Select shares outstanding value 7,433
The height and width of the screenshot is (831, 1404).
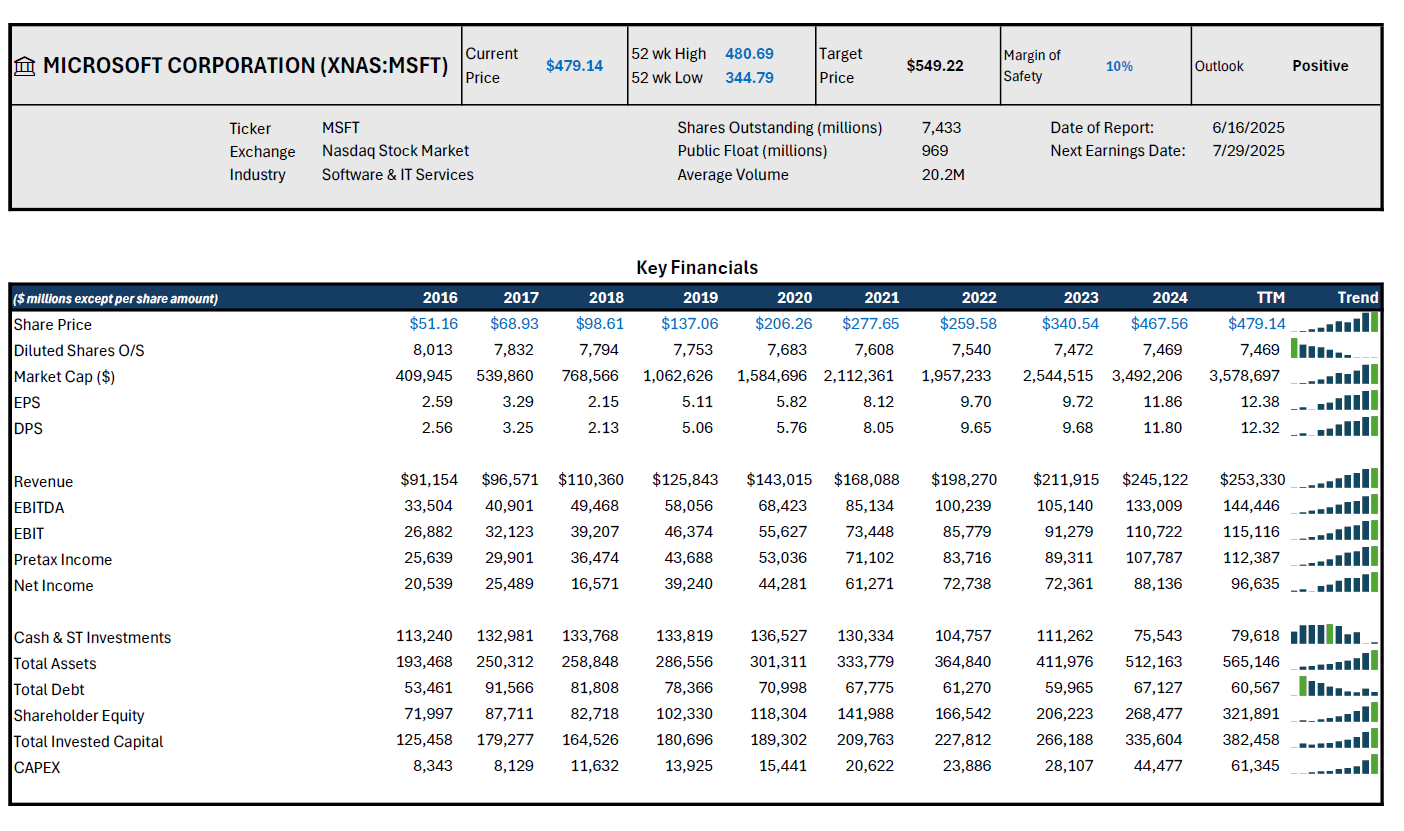click(941, 128)
